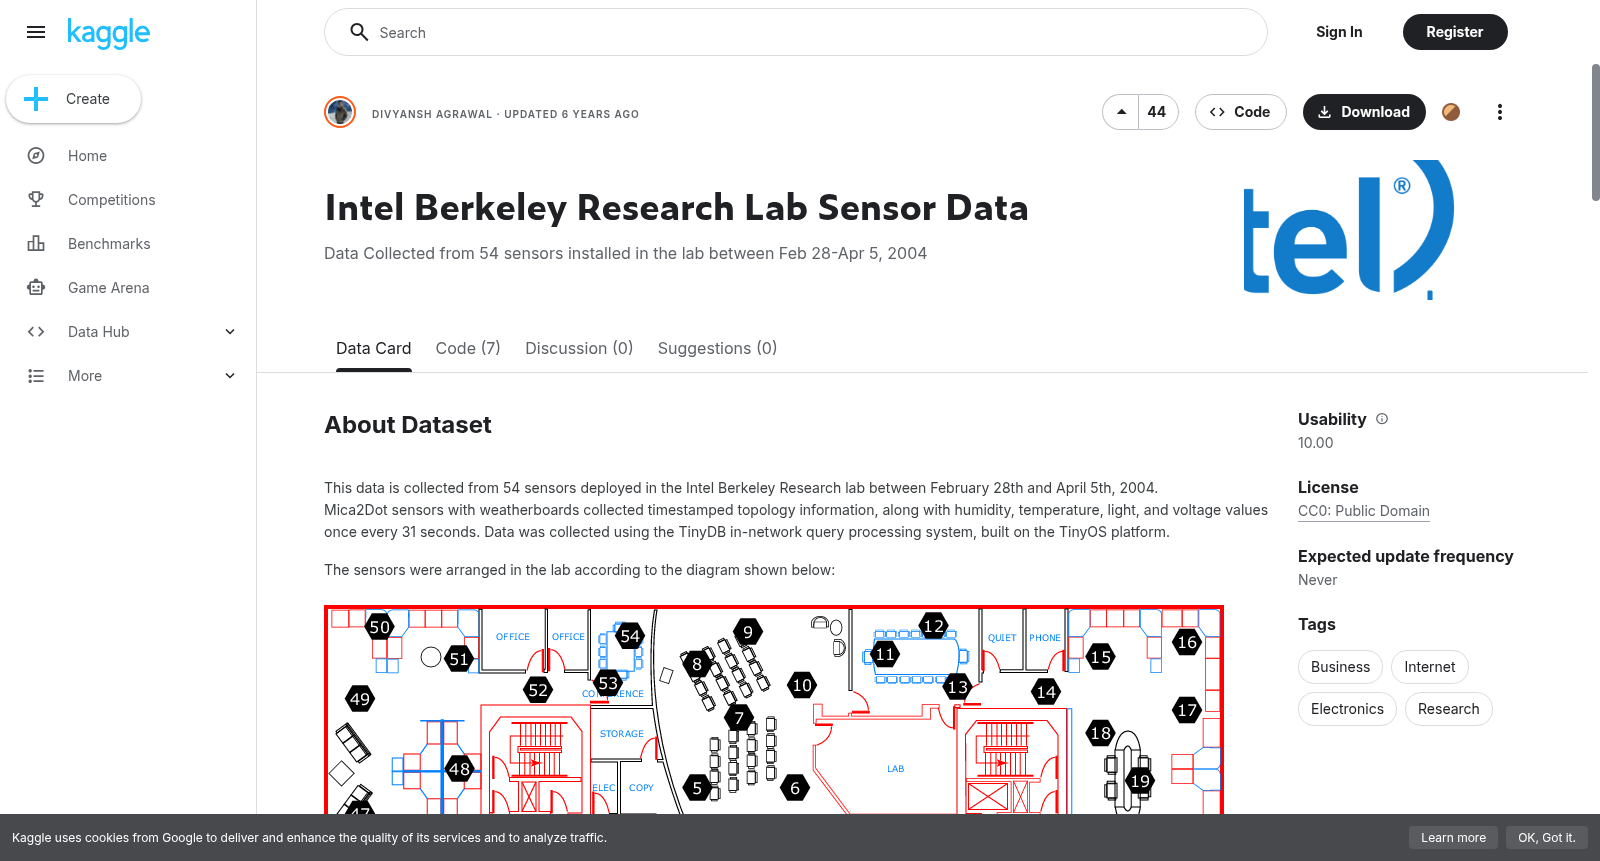Accept cookies with OK, Got it
This screenshot has height=861, width=1600.
click(x=1546, y=838)
